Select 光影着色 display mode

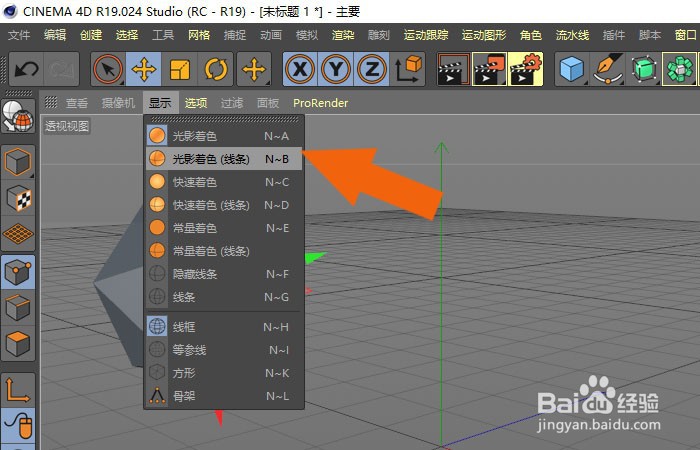(x=224, y=136)
